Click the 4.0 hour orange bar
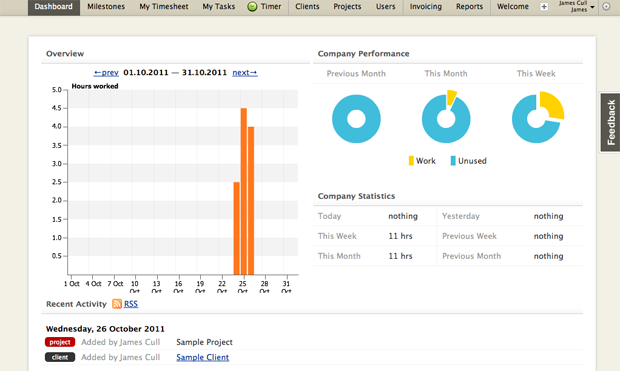Screen dimensions: 620x371 pyautogui.click(x=251, y=201)
